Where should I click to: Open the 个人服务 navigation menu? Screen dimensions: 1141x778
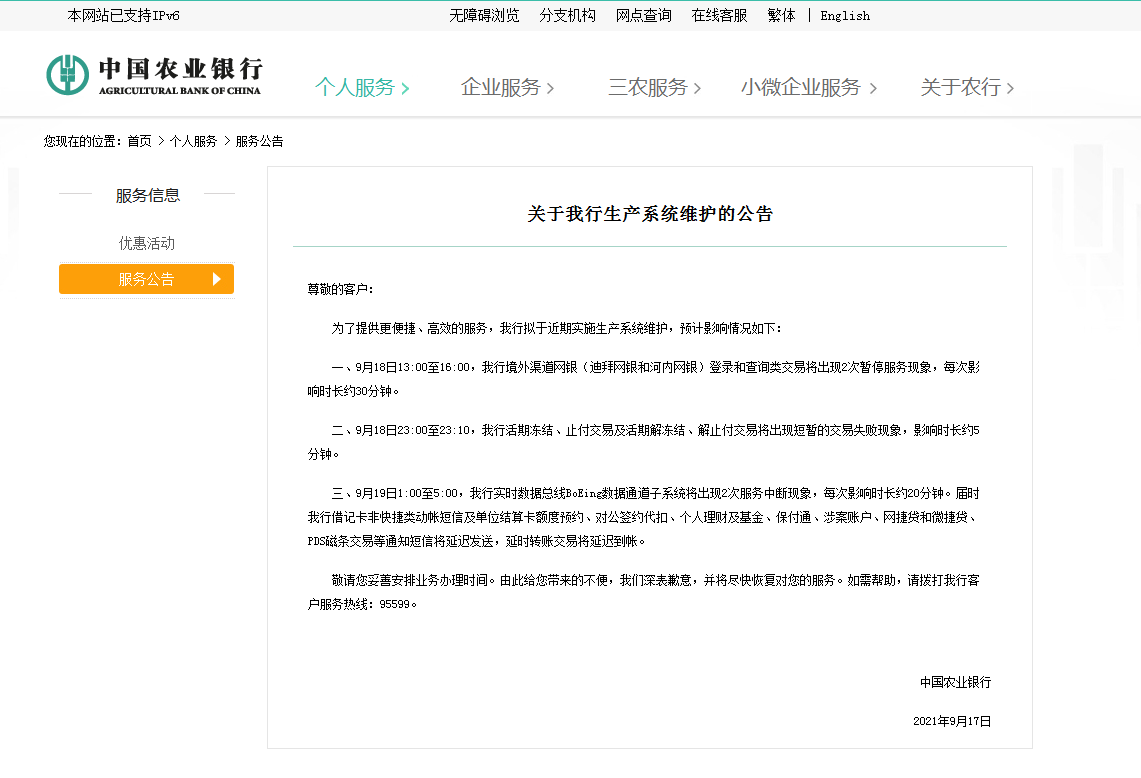tap(356, 88)
